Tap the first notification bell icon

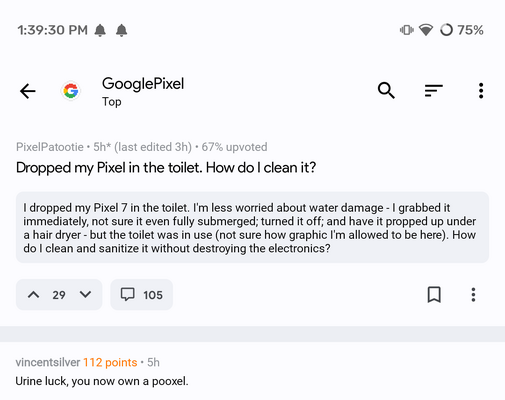pos(100,30)
